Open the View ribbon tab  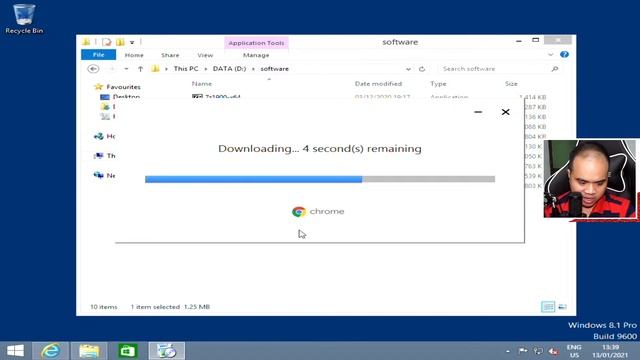point(205,55)
